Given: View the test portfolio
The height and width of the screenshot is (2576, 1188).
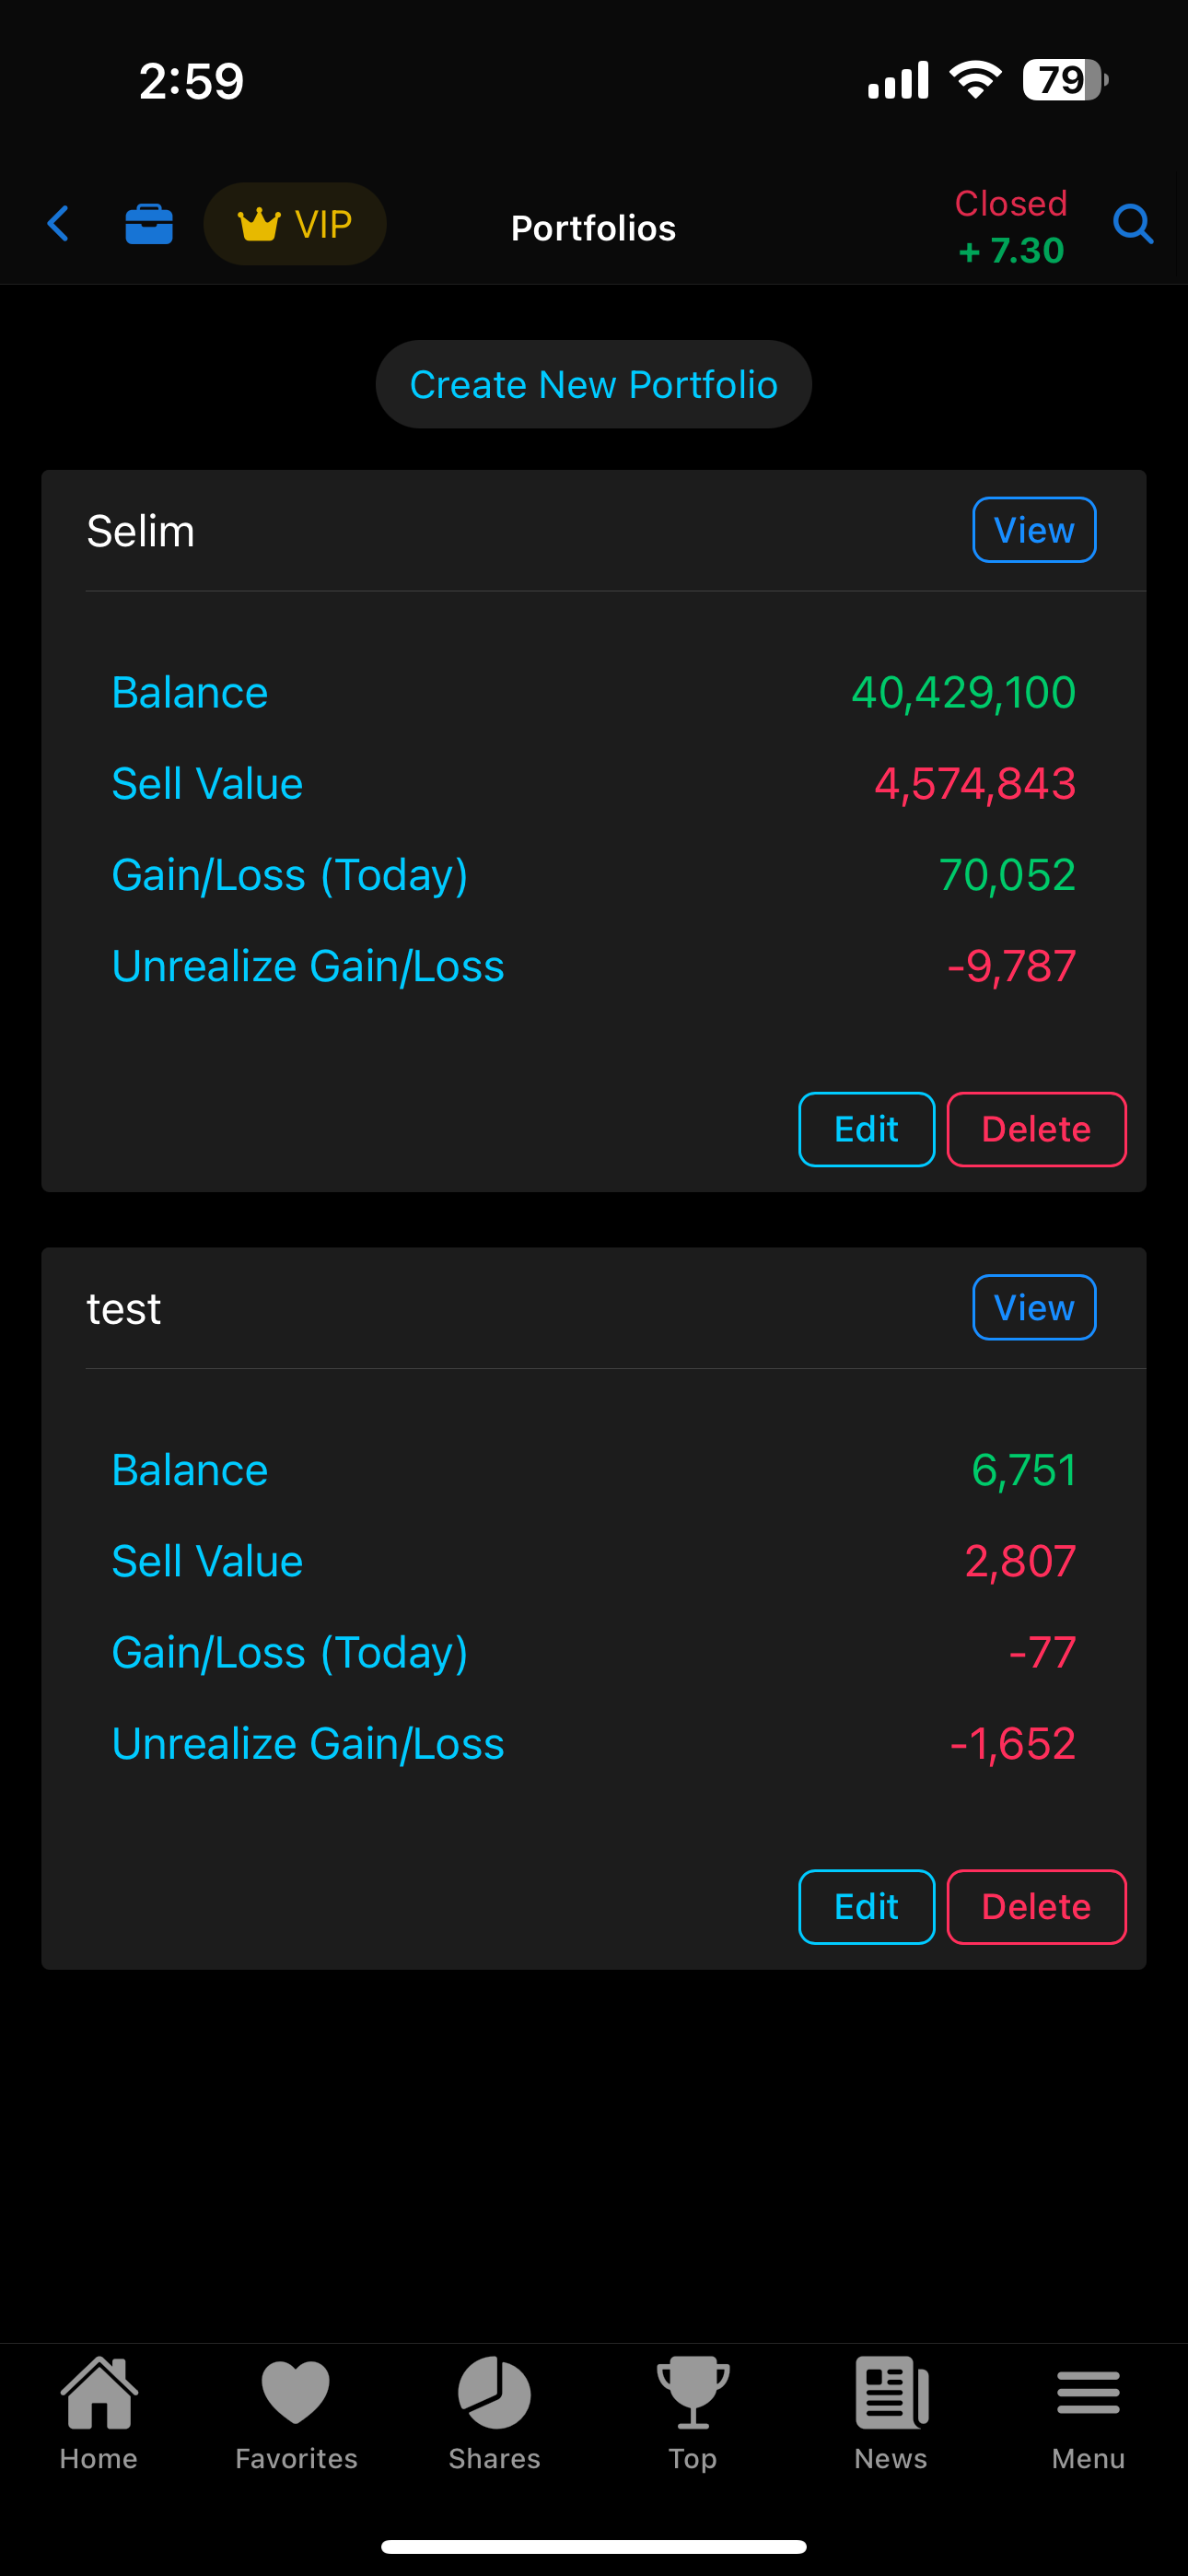Looking at the screenshot, I should [1034, 1308].
